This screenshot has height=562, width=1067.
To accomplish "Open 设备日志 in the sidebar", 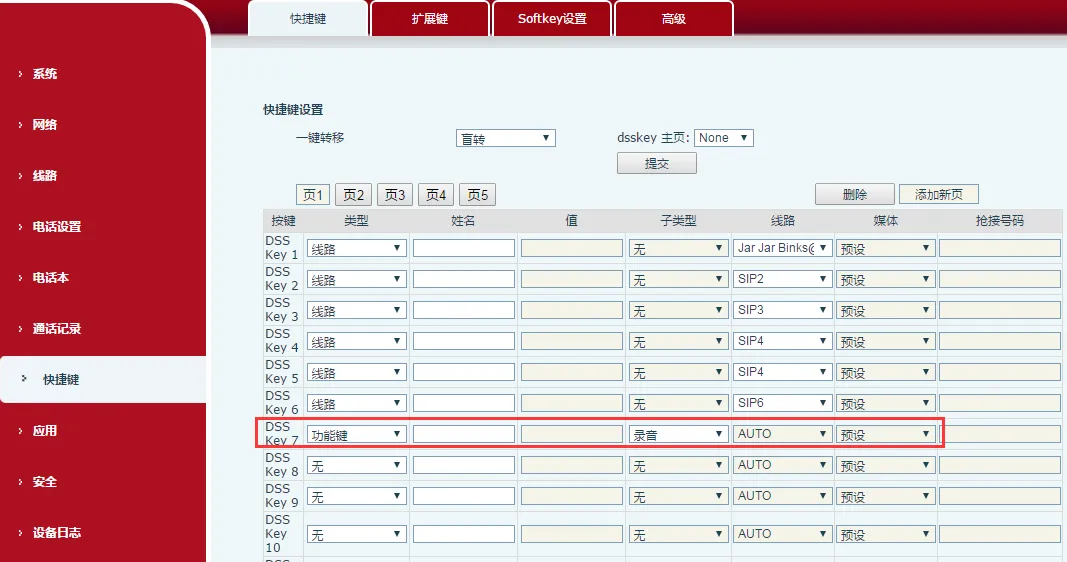I will pos(57,533).
